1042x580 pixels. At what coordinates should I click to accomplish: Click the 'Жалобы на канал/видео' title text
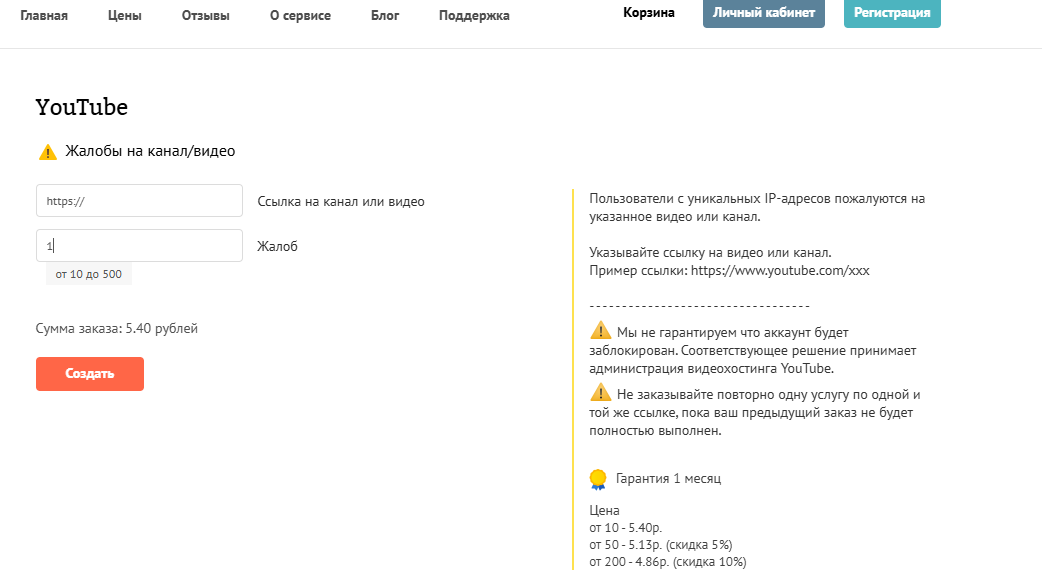click(150, 151)
